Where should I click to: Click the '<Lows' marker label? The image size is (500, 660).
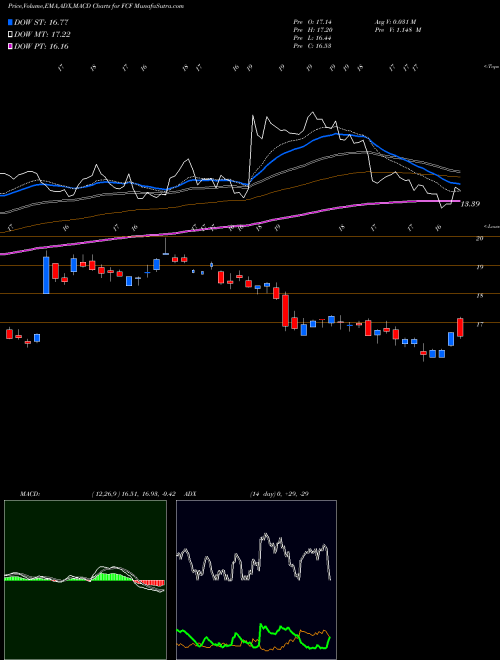pyautogui.click(x=492, y=226)
